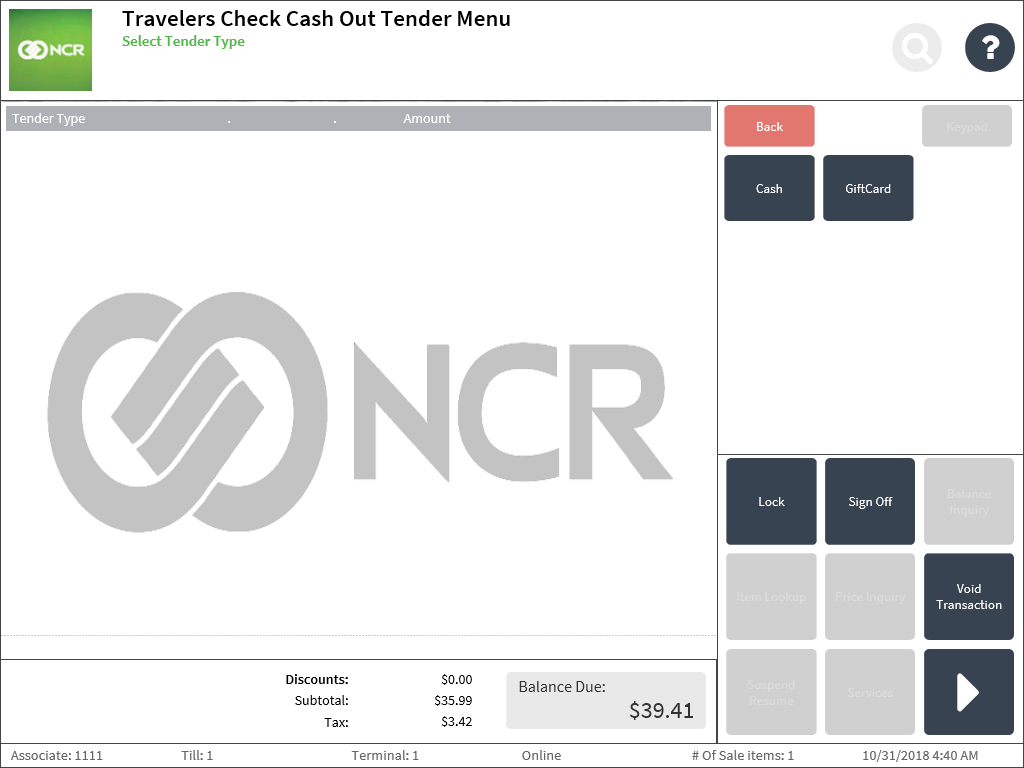This screenshot has height=768, width=1024.
Task: Open help with the question mark icon
Action: pyautogui.click(x=989, y=47)
